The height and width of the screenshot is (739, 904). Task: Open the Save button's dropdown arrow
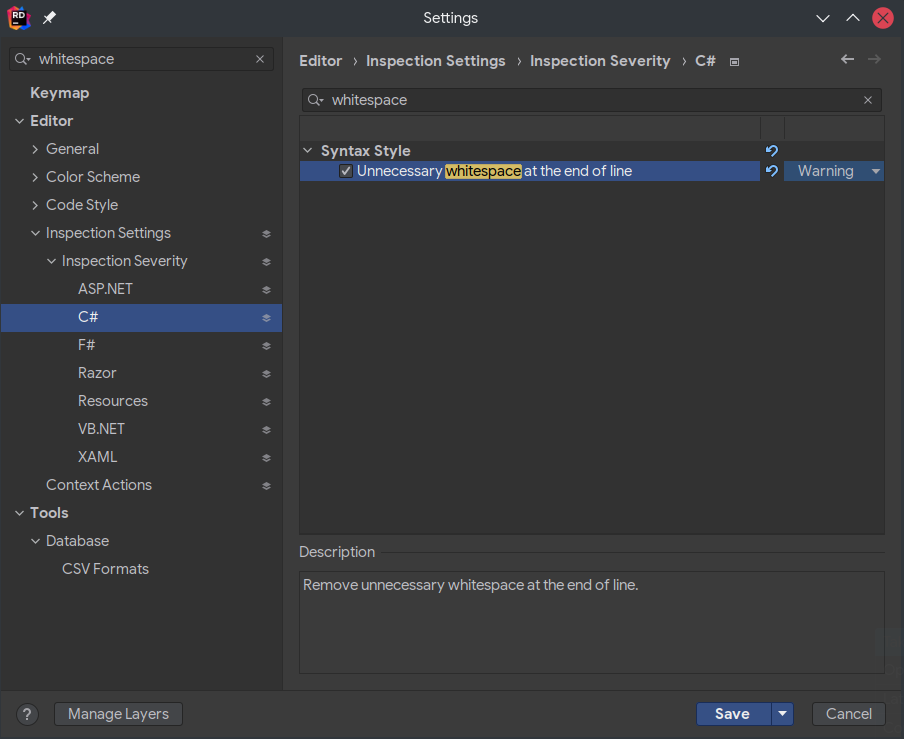coord(783,714)
